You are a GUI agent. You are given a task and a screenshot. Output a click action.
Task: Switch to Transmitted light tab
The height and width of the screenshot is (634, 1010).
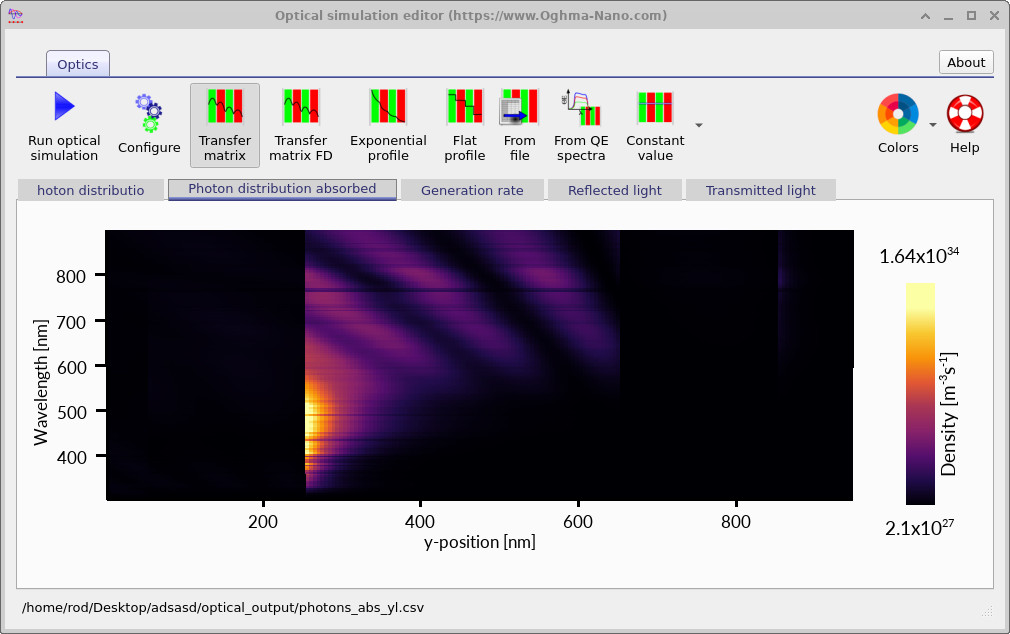click(x=761, y=190)
